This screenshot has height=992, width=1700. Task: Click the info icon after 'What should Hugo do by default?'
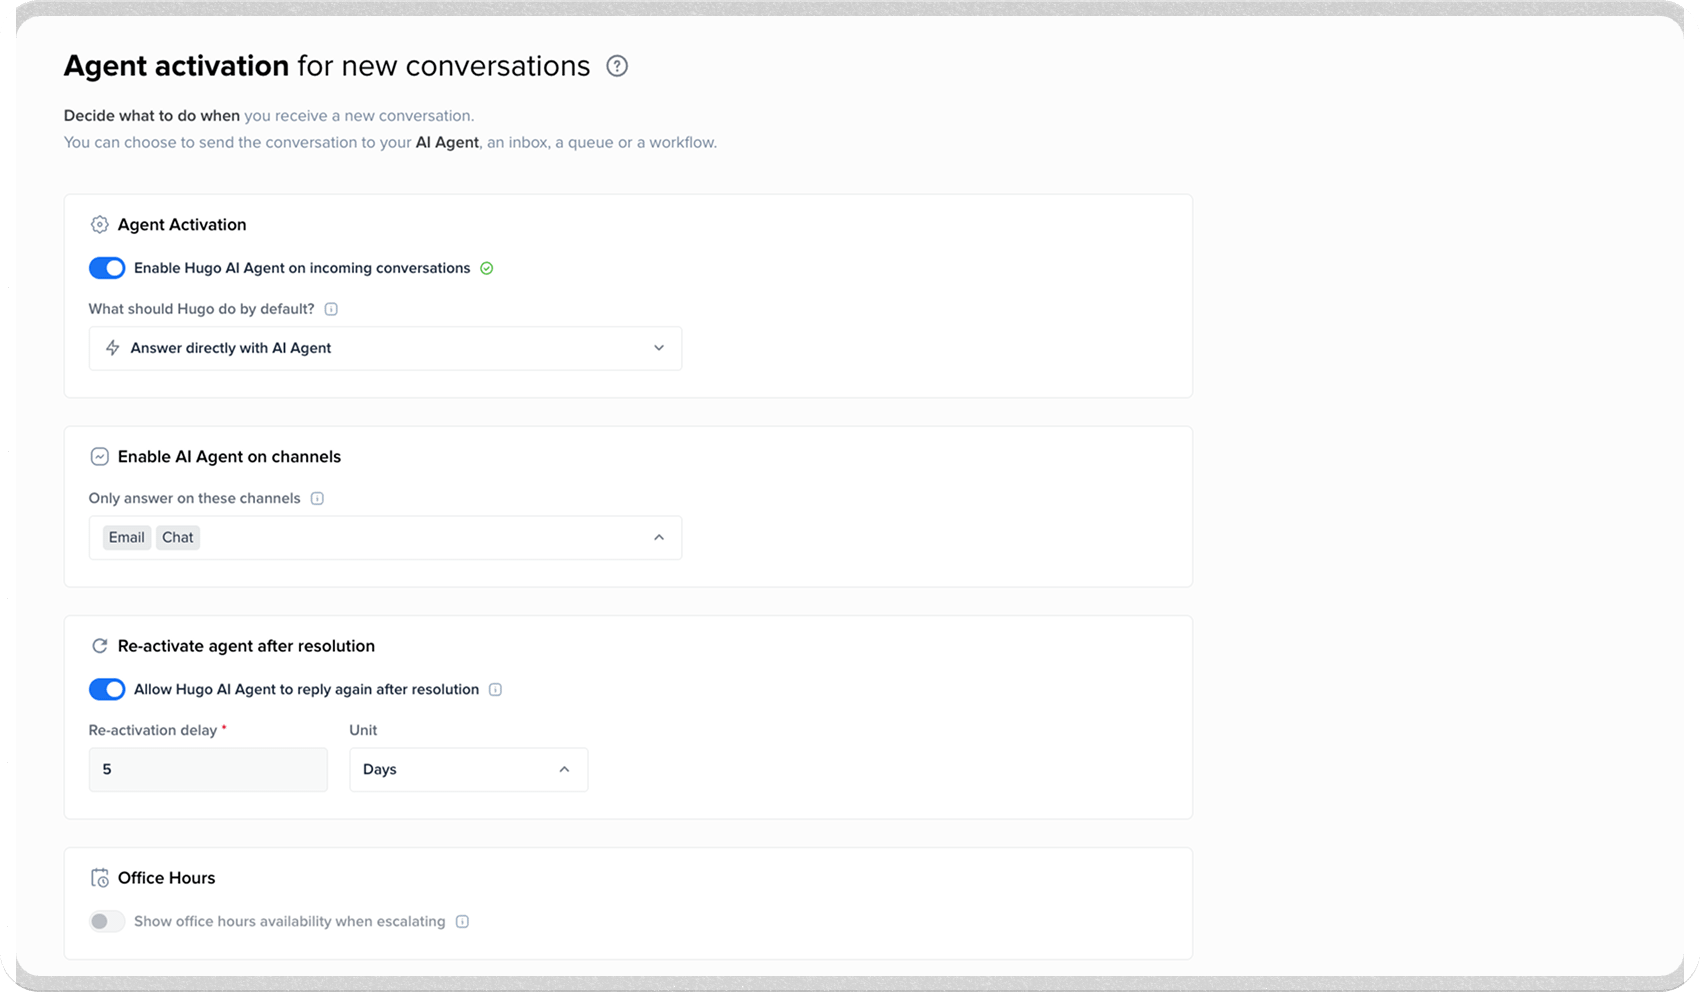[x=331, y=309]
